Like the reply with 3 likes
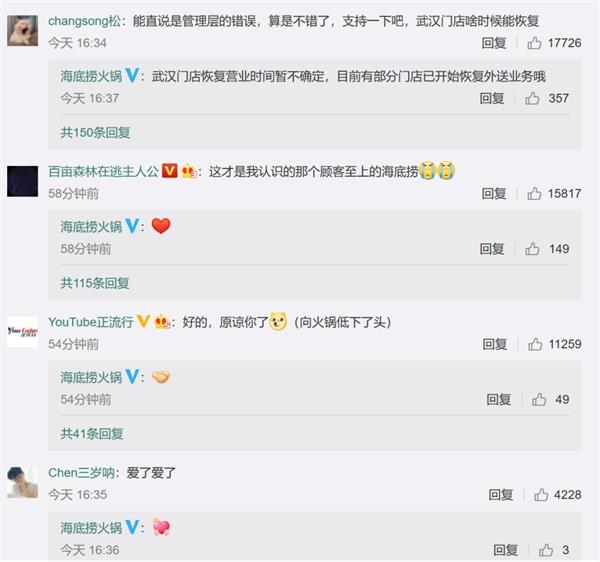The width and height of the screenshot is (600, 562). point(546,550)
